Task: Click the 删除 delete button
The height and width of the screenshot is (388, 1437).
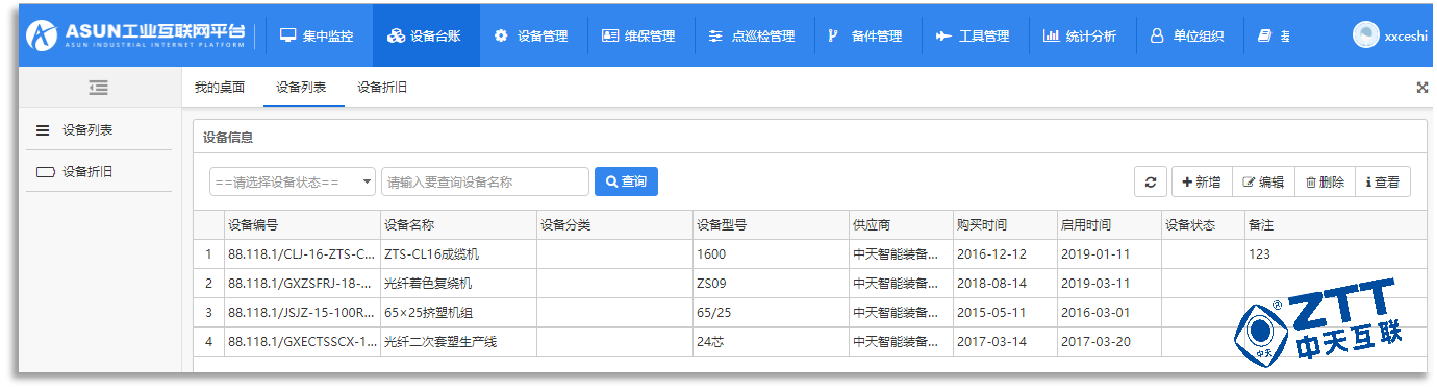Action: tap(1325, 182)
